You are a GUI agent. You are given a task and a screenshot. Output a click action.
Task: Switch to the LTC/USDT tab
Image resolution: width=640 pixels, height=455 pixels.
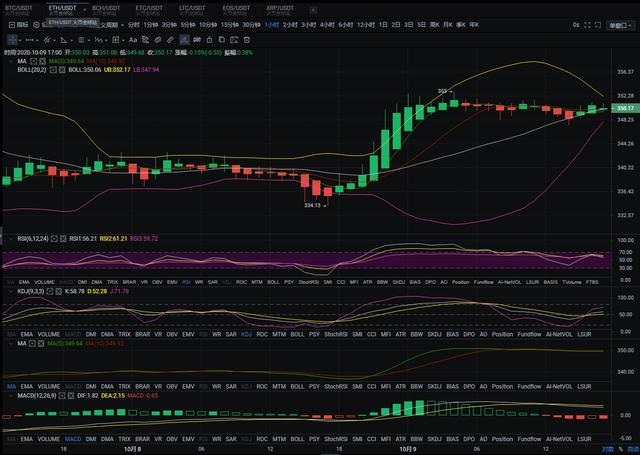[192, 10]
